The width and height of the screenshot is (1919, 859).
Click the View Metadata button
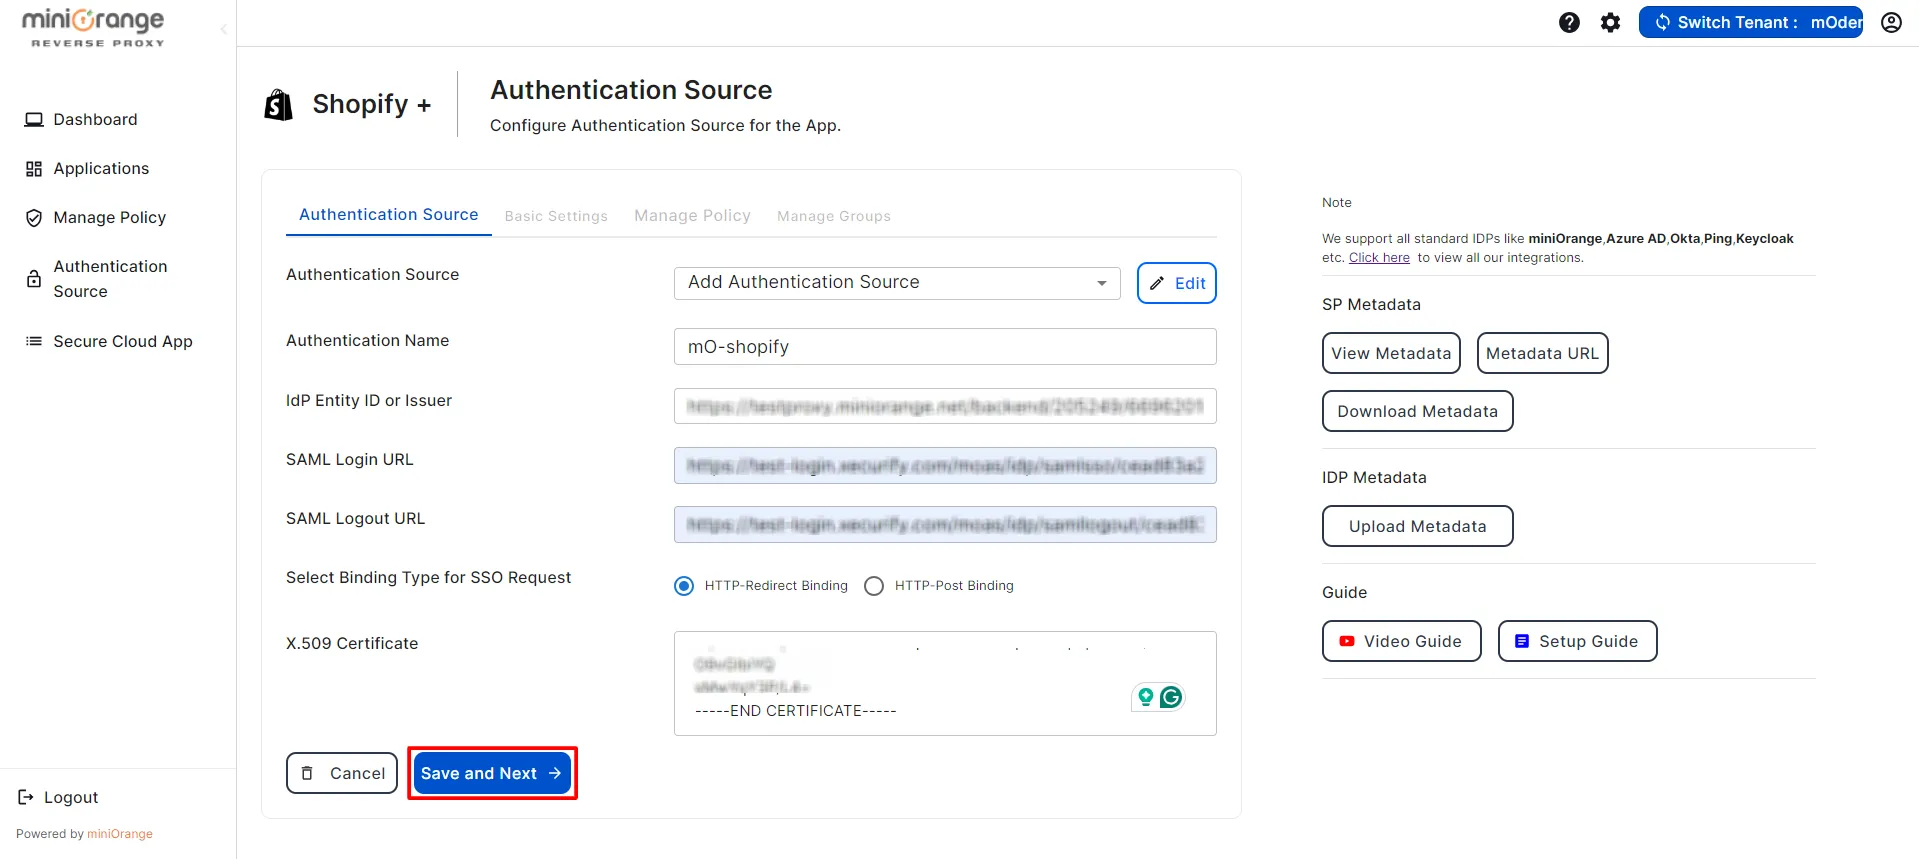(x=1391, y=353)
